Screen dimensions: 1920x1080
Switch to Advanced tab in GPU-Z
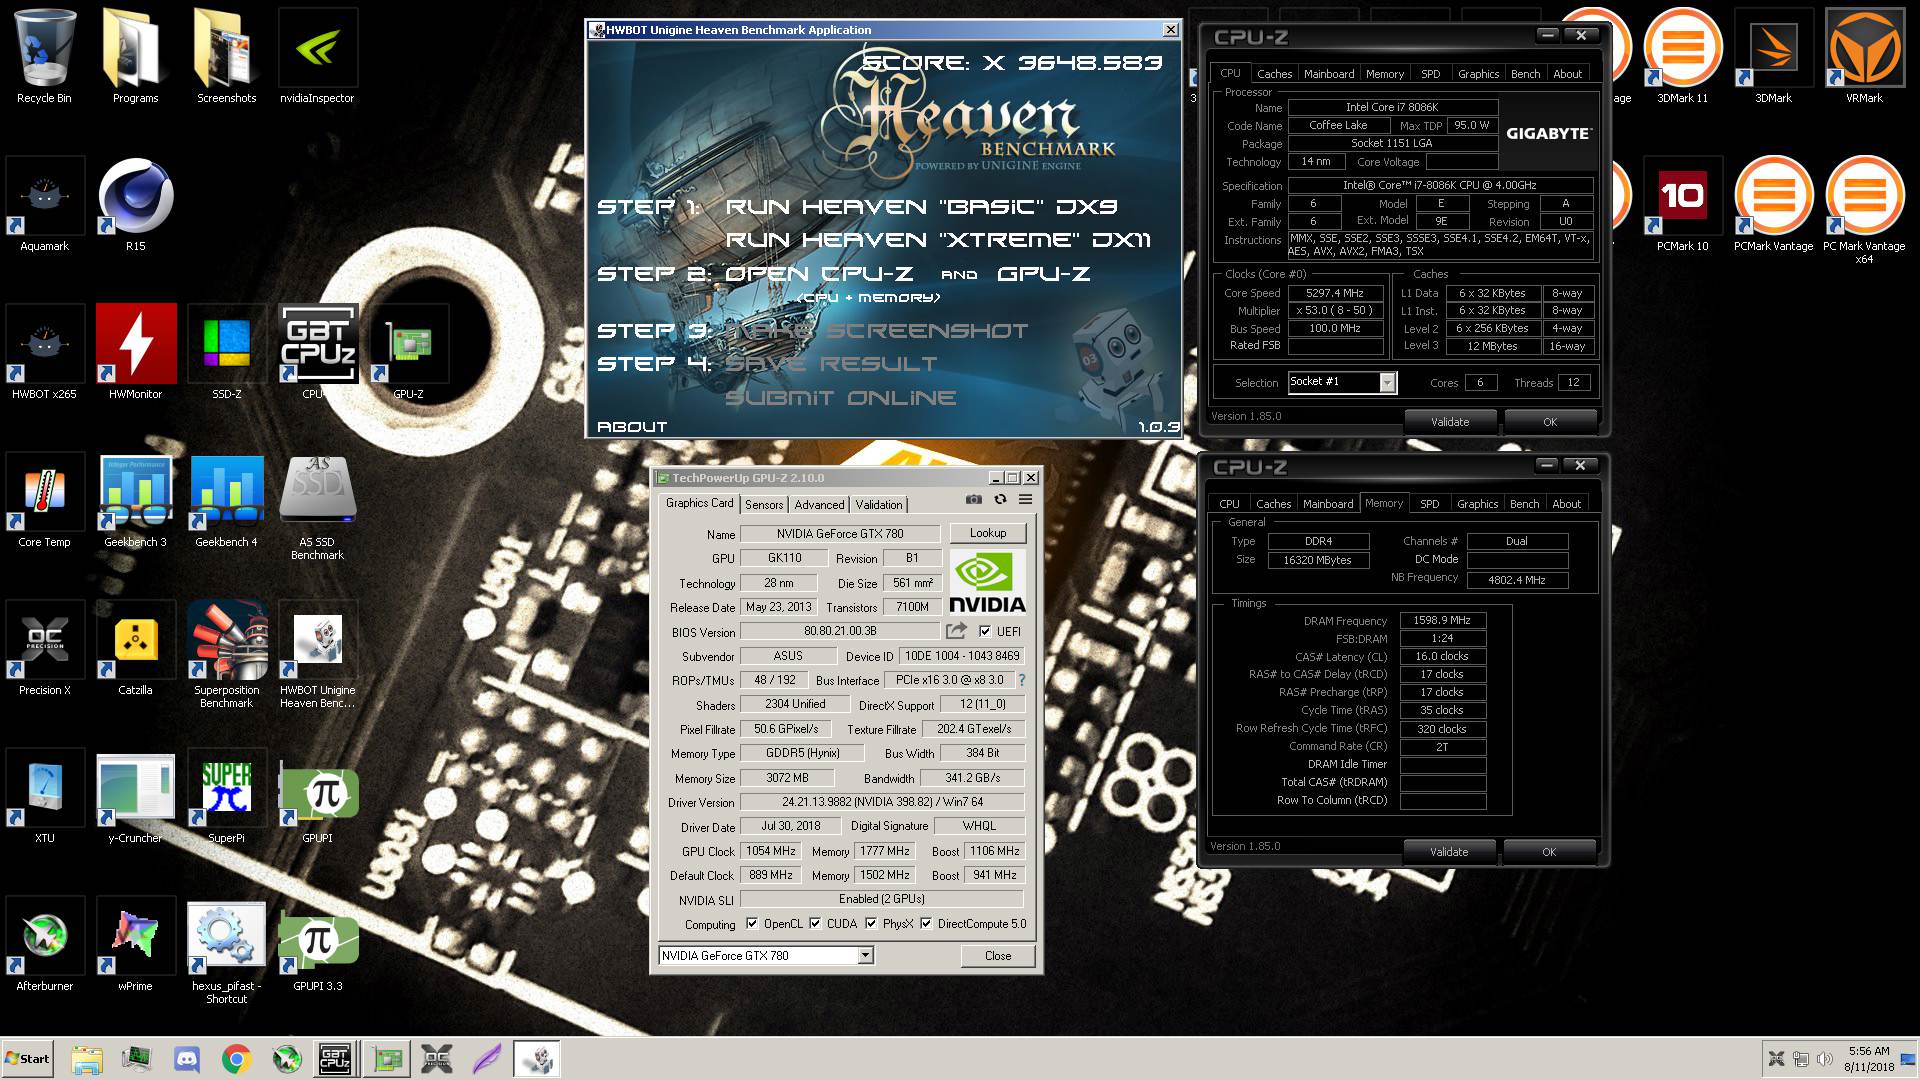(819, 505)
